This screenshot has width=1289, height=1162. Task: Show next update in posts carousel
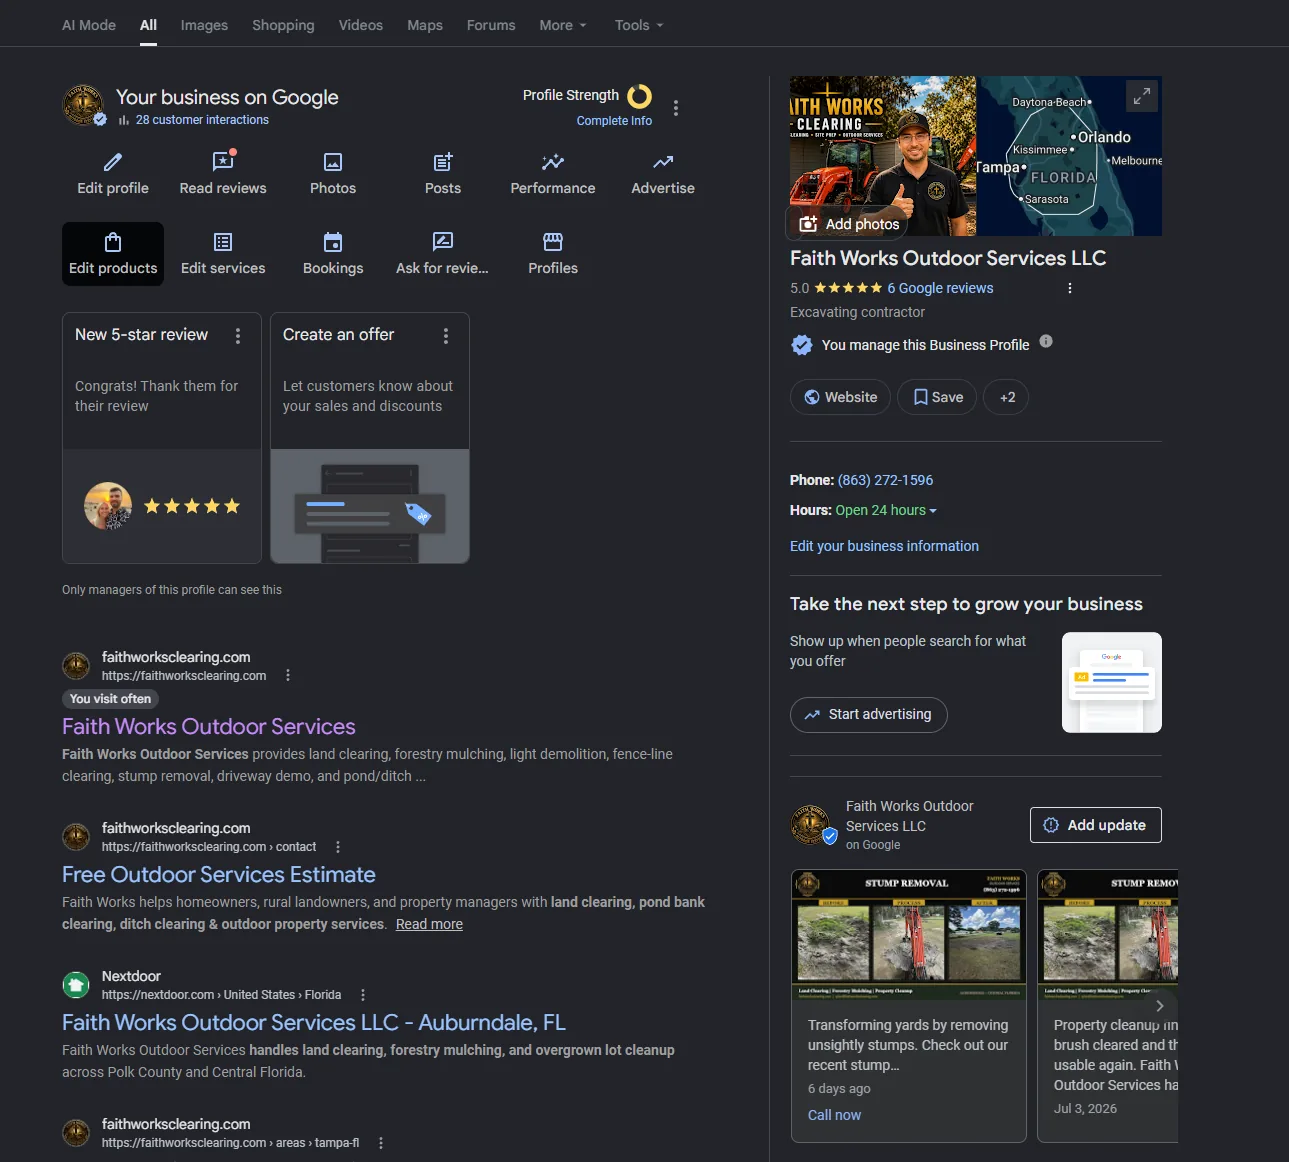pyautogui.click(x=1160, y=1006)
